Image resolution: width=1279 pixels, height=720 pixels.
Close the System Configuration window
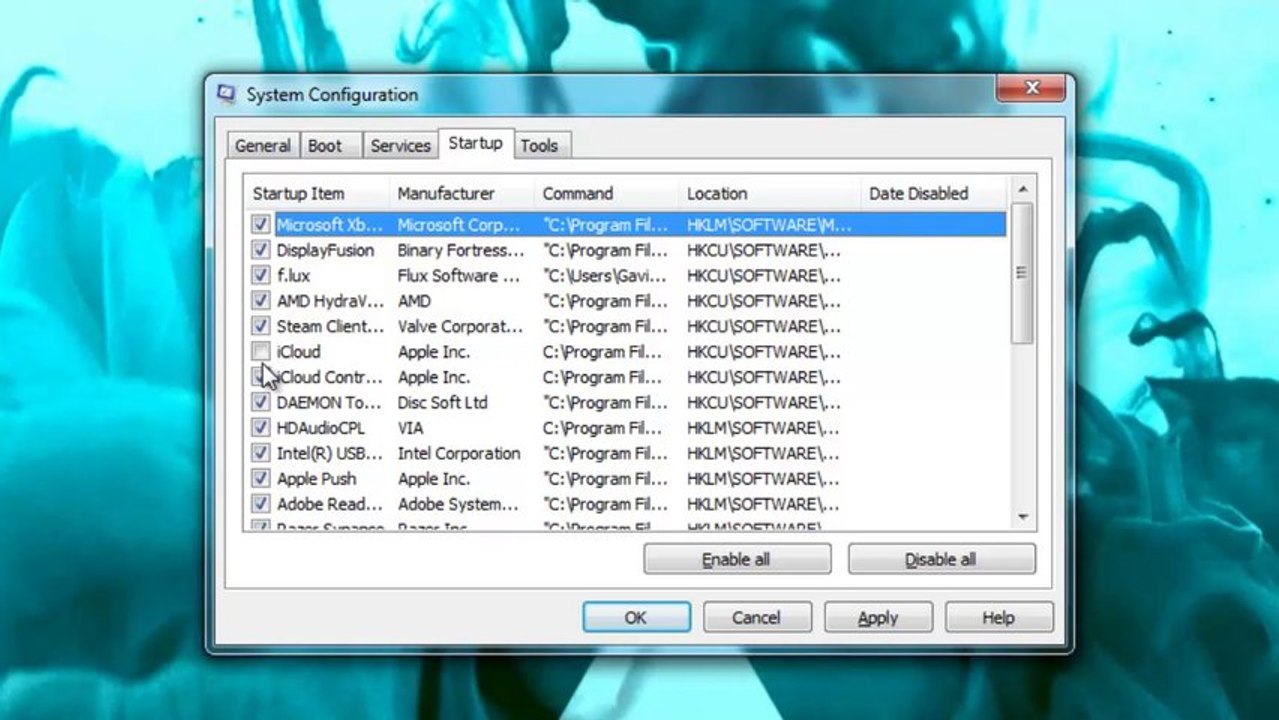[1032, 88]
